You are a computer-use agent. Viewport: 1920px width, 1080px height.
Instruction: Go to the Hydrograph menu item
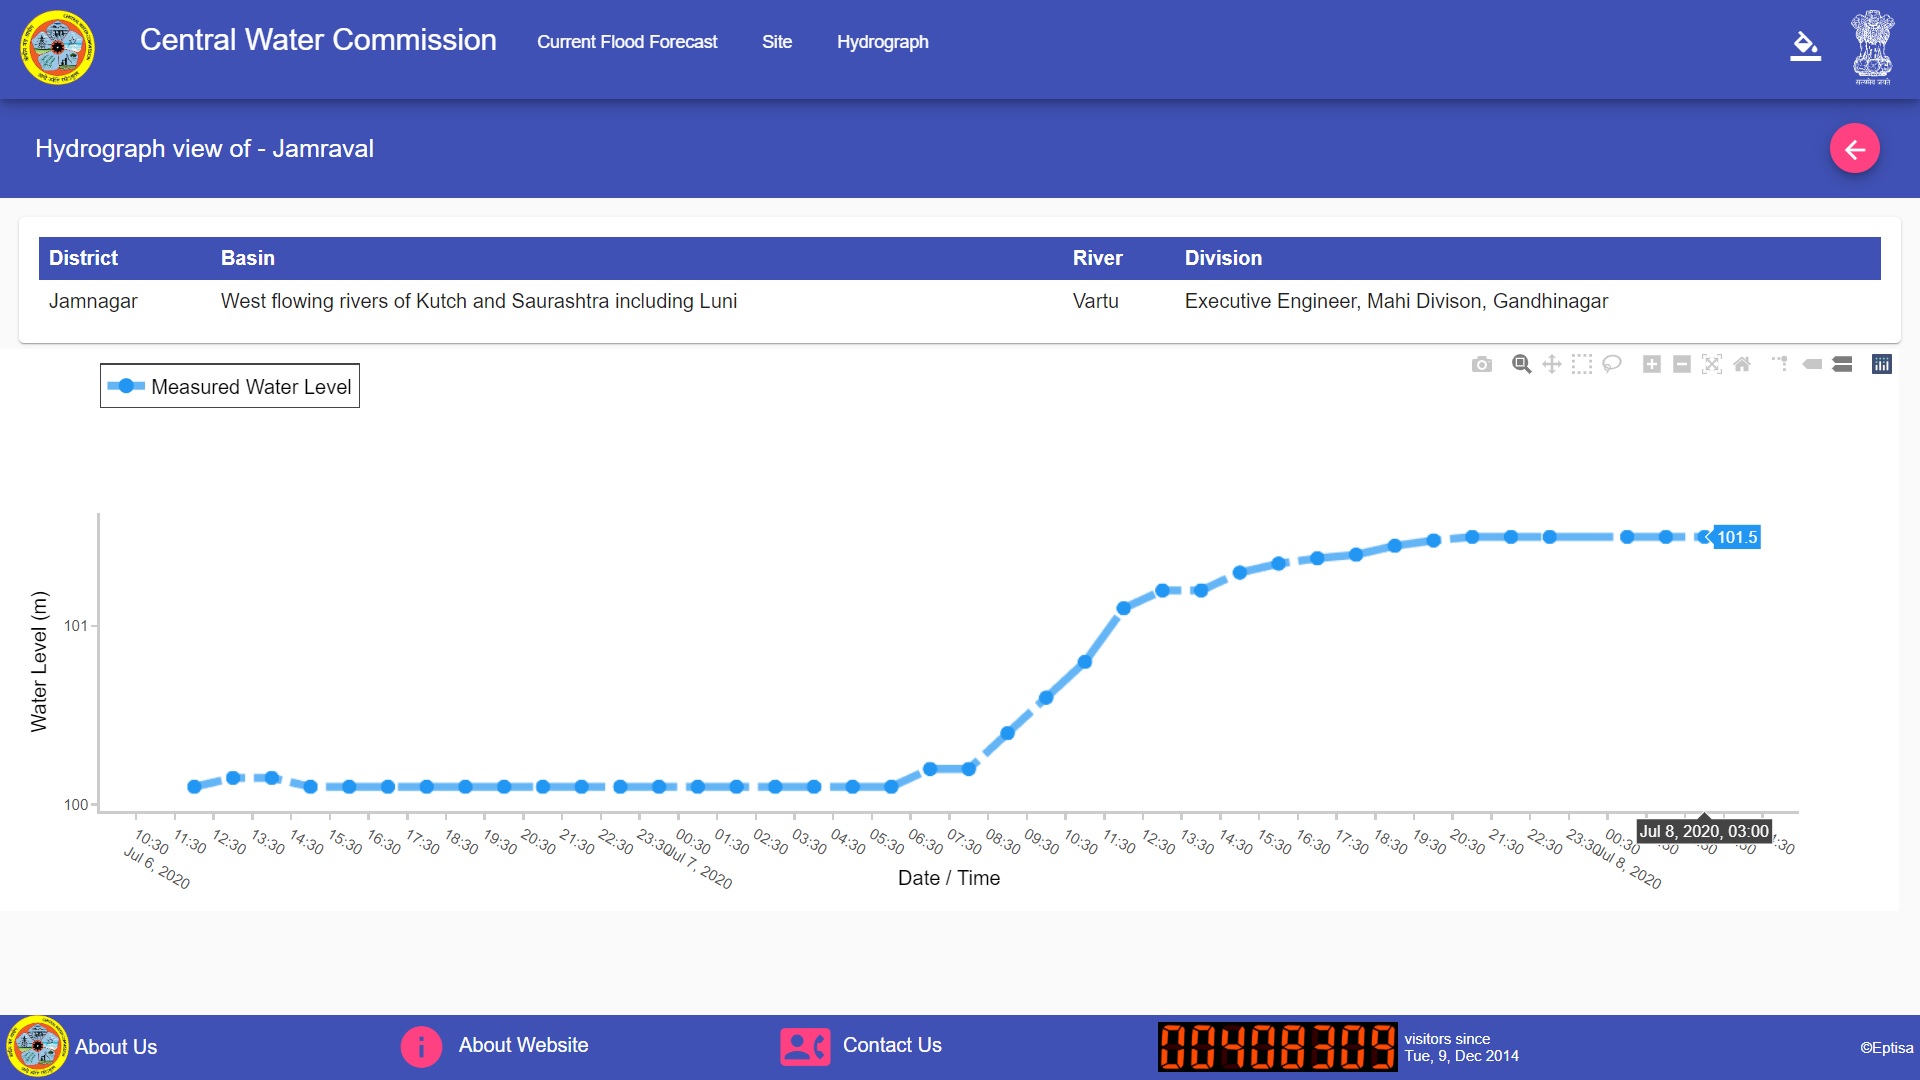882,42
